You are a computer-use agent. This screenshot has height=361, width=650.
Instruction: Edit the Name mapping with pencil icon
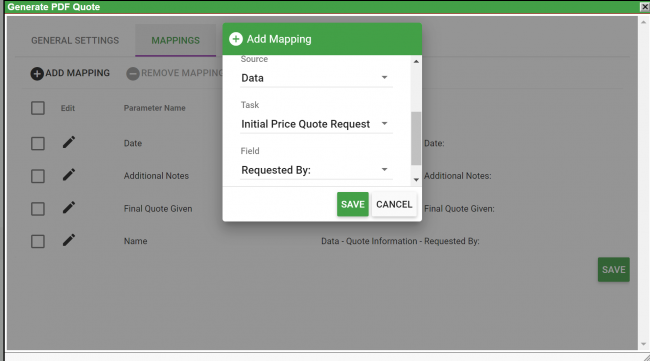[69, 240]
